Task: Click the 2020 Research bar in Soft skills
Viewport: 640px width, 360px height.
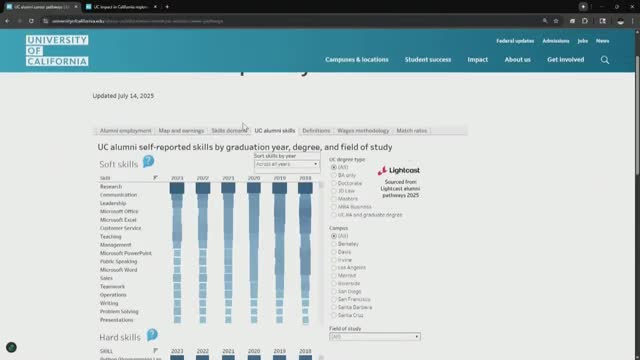Action: click(x=254, y=188)
